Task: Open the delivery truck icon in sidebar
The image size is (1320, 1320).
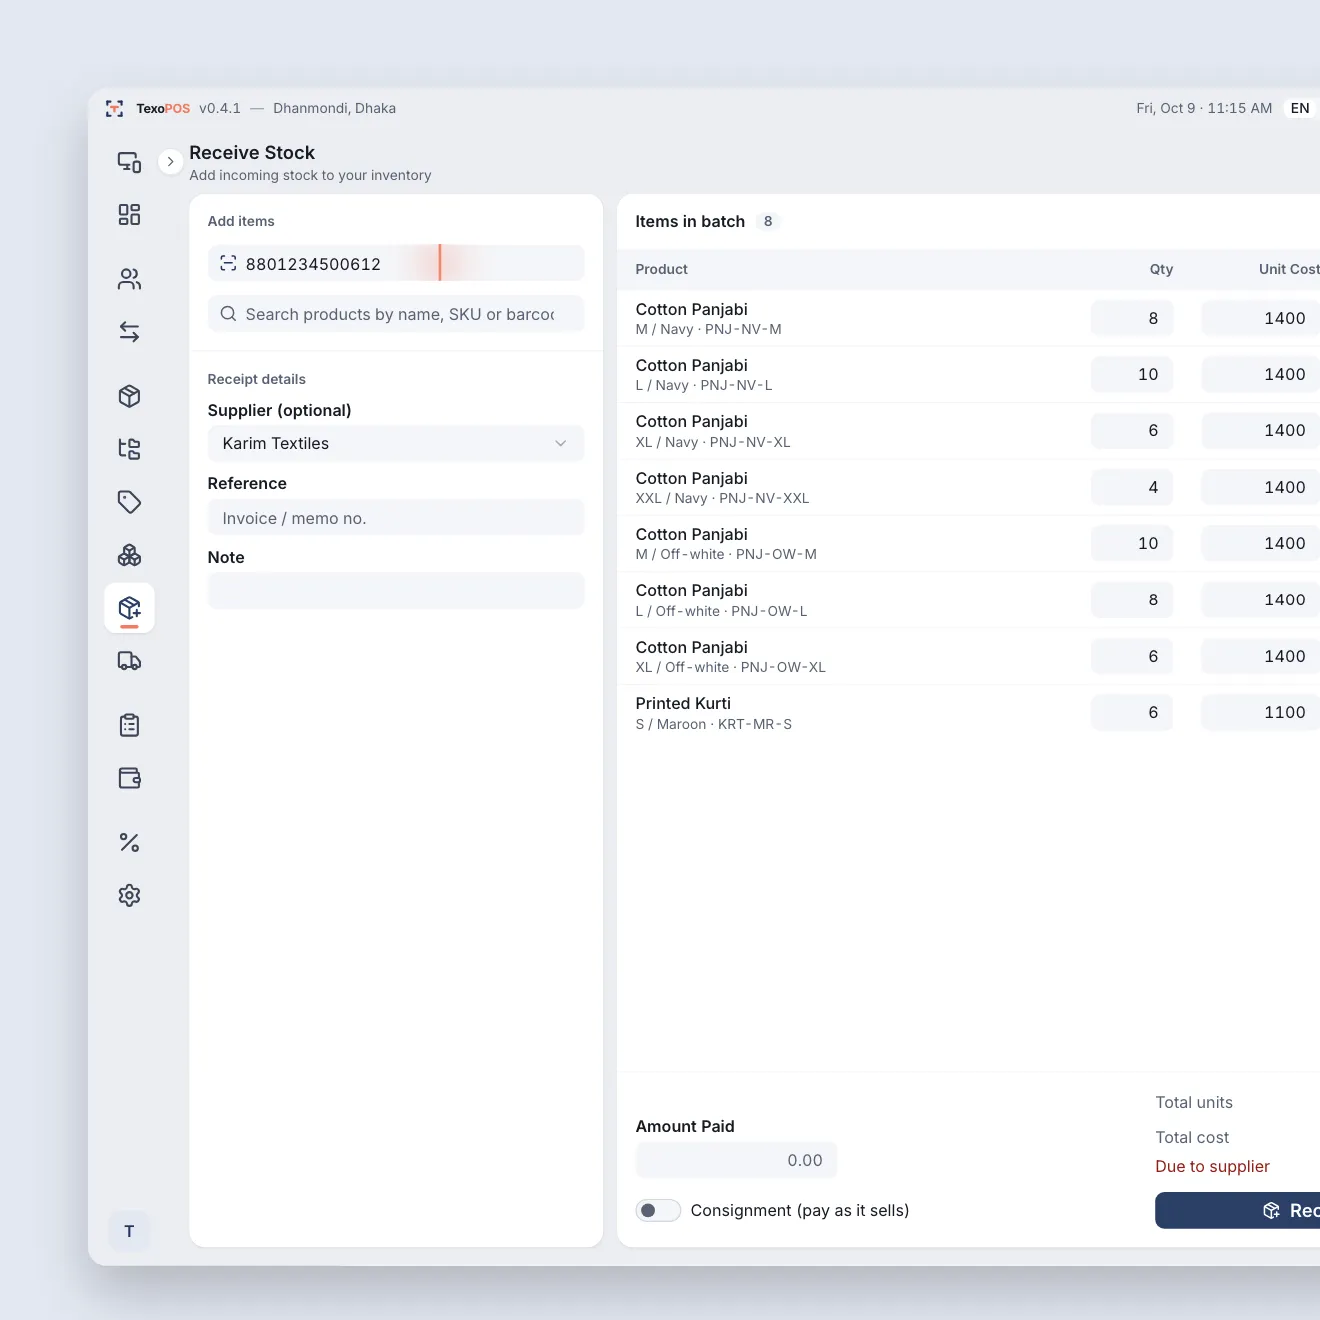Action: [129, 661]
